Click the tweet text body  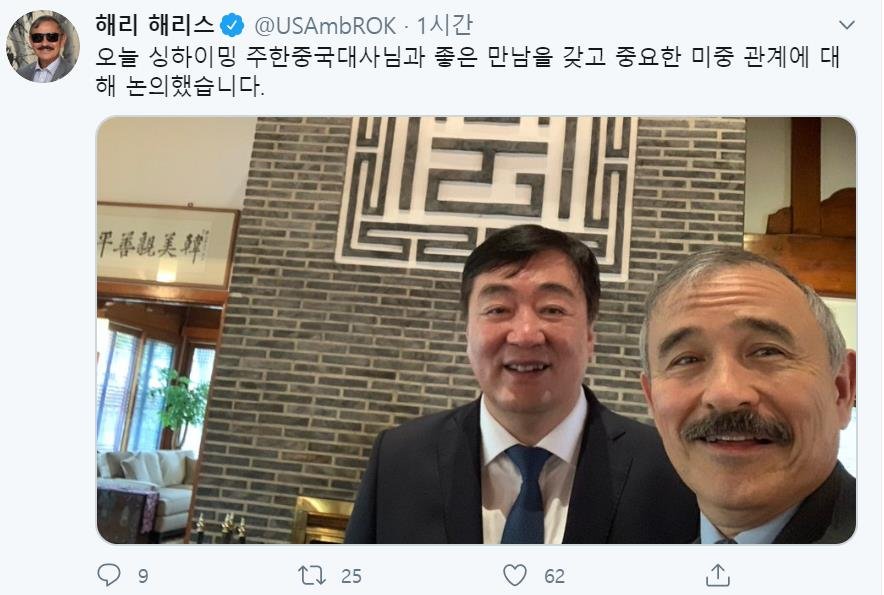(468, 72)
